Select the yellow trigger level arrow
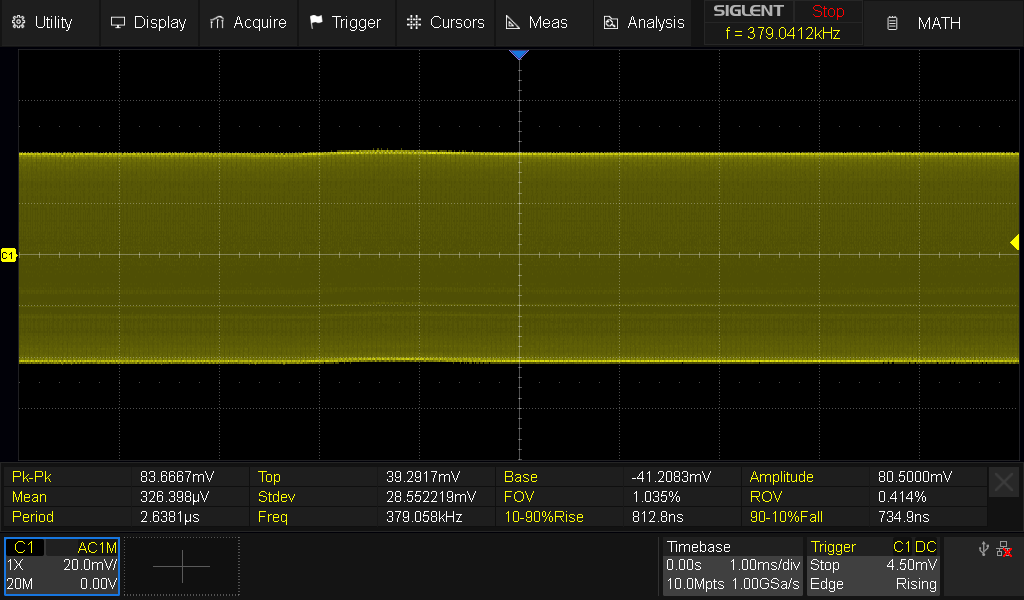The height and width of the screenshot is (600, 1024). tap(1014, 242)
